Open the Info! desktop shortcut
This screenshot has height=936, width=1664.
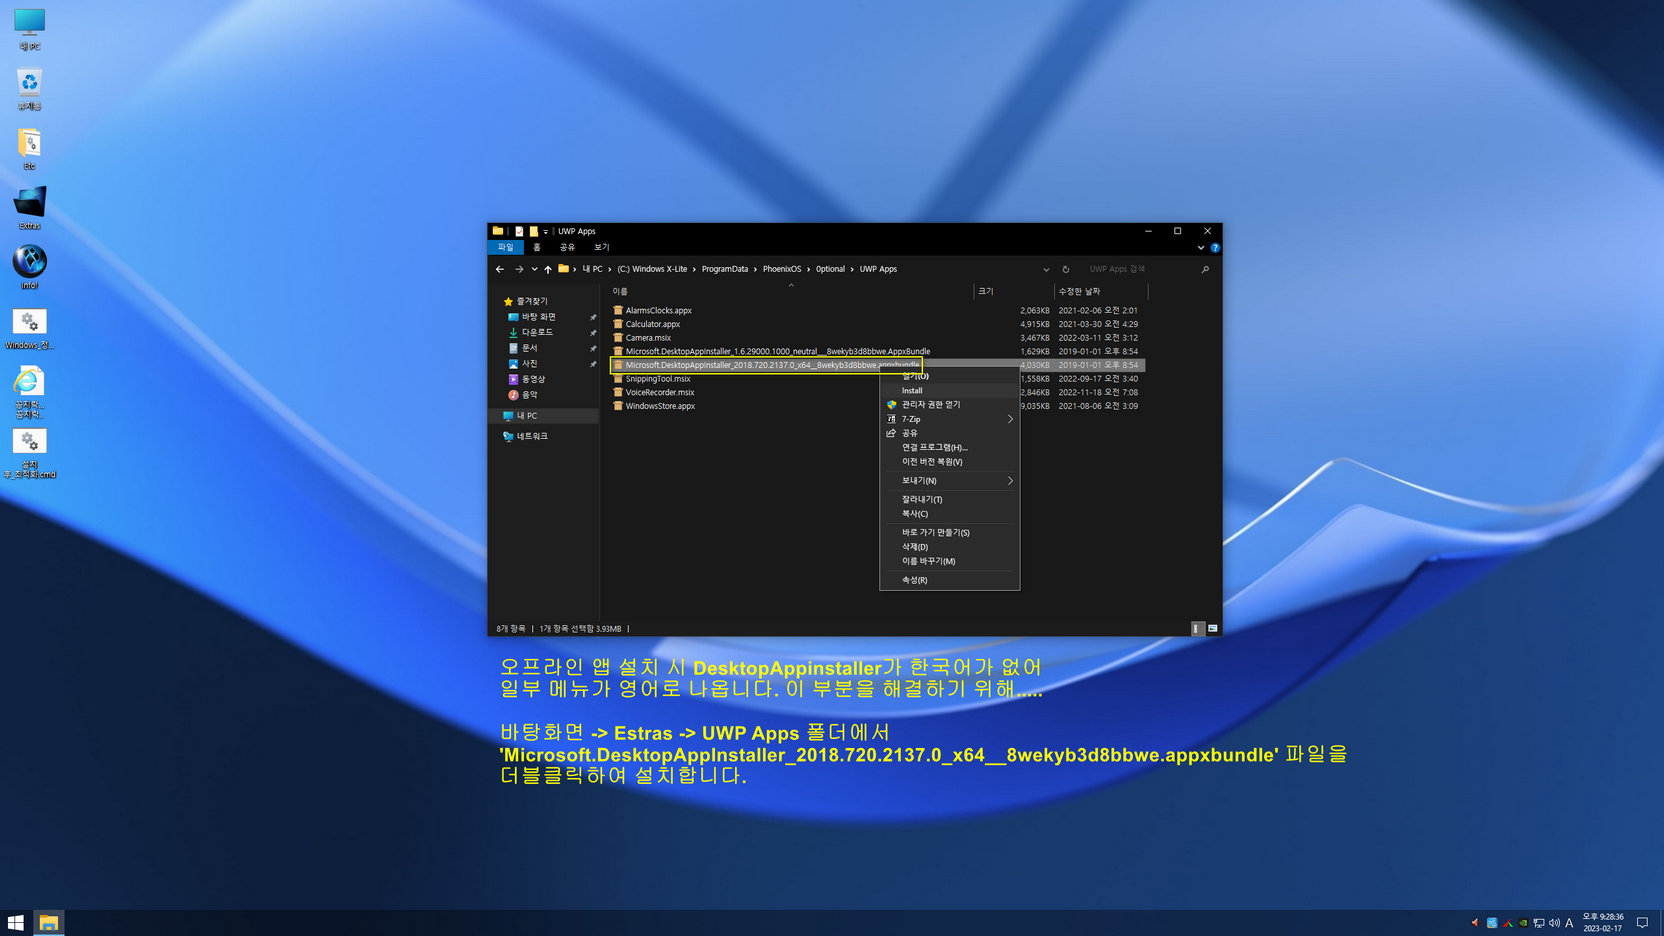[29, 268]
